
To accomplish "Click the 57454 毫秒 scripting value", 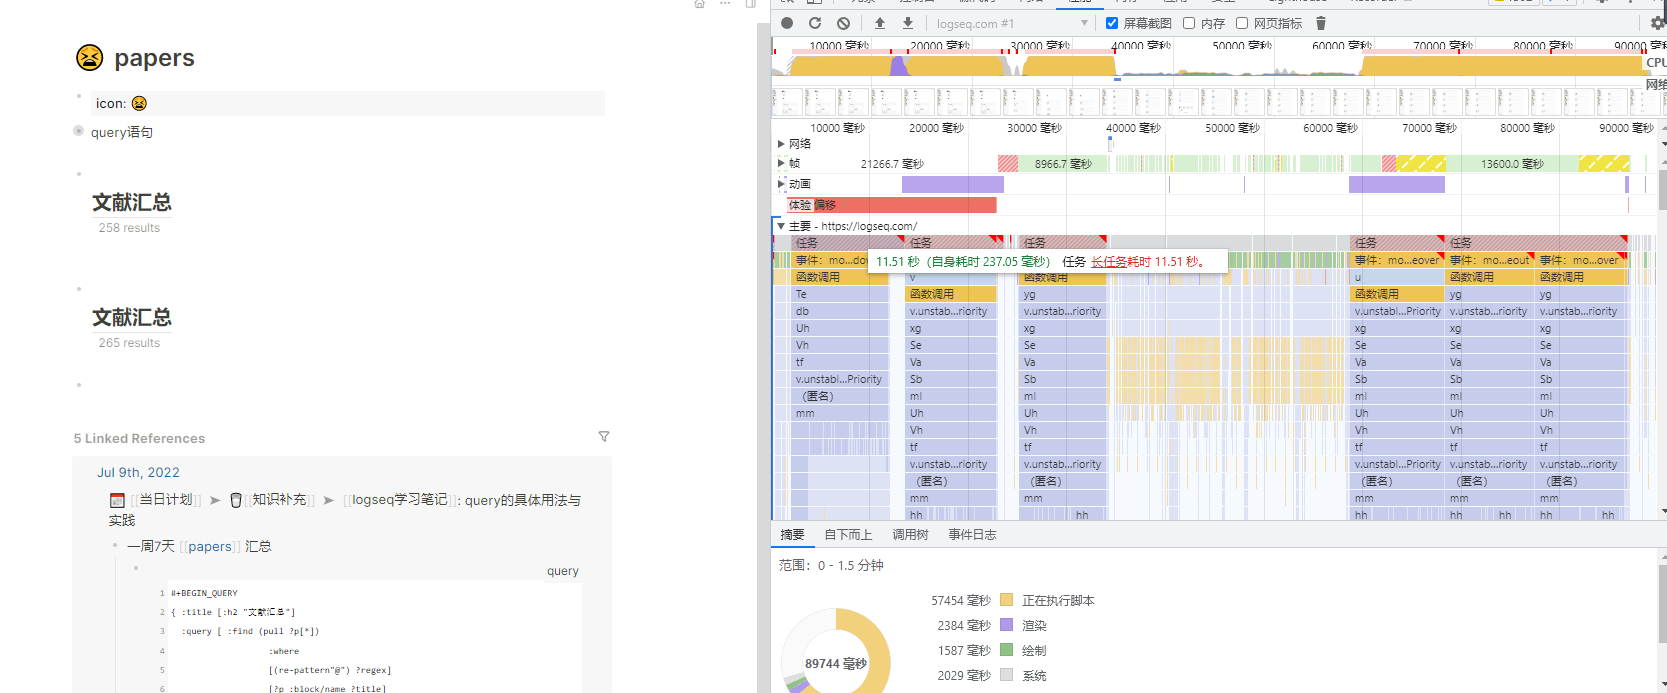I will [x=961, y=601].
